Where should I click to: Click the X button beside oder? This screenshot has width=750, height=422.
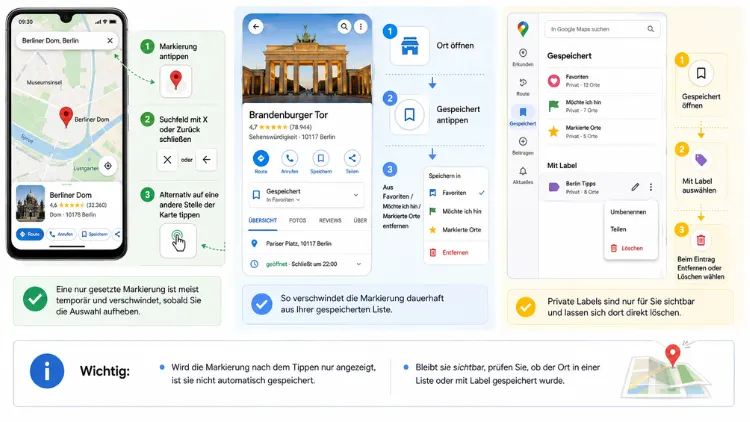pos(167,160)
